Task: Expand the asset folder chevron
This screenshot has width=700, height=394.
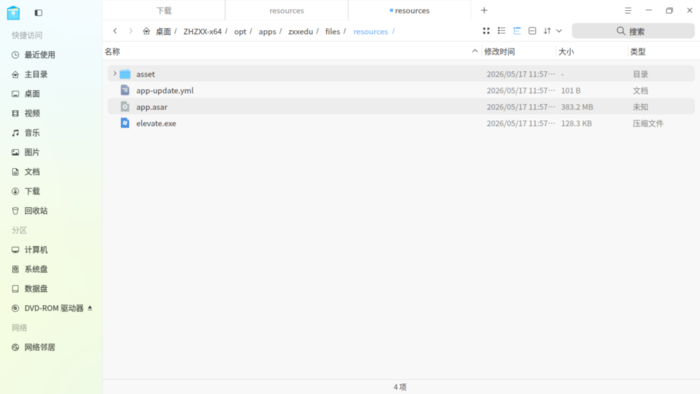Action: point(115,74)
